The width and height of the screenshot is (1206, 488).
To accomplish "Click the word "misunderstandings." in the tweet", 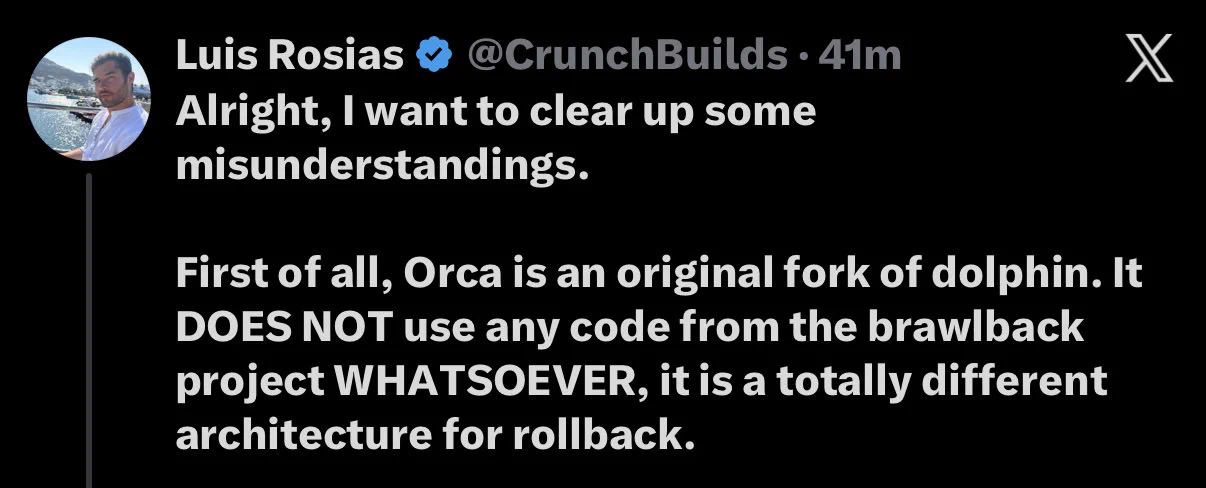I will pos(377,165).
